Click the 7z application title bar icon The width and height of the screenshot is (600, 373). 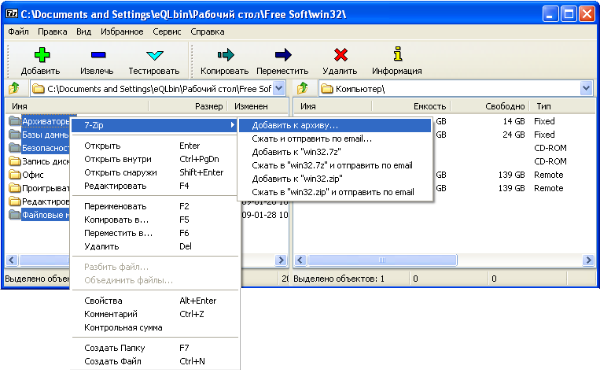(12, 14)
